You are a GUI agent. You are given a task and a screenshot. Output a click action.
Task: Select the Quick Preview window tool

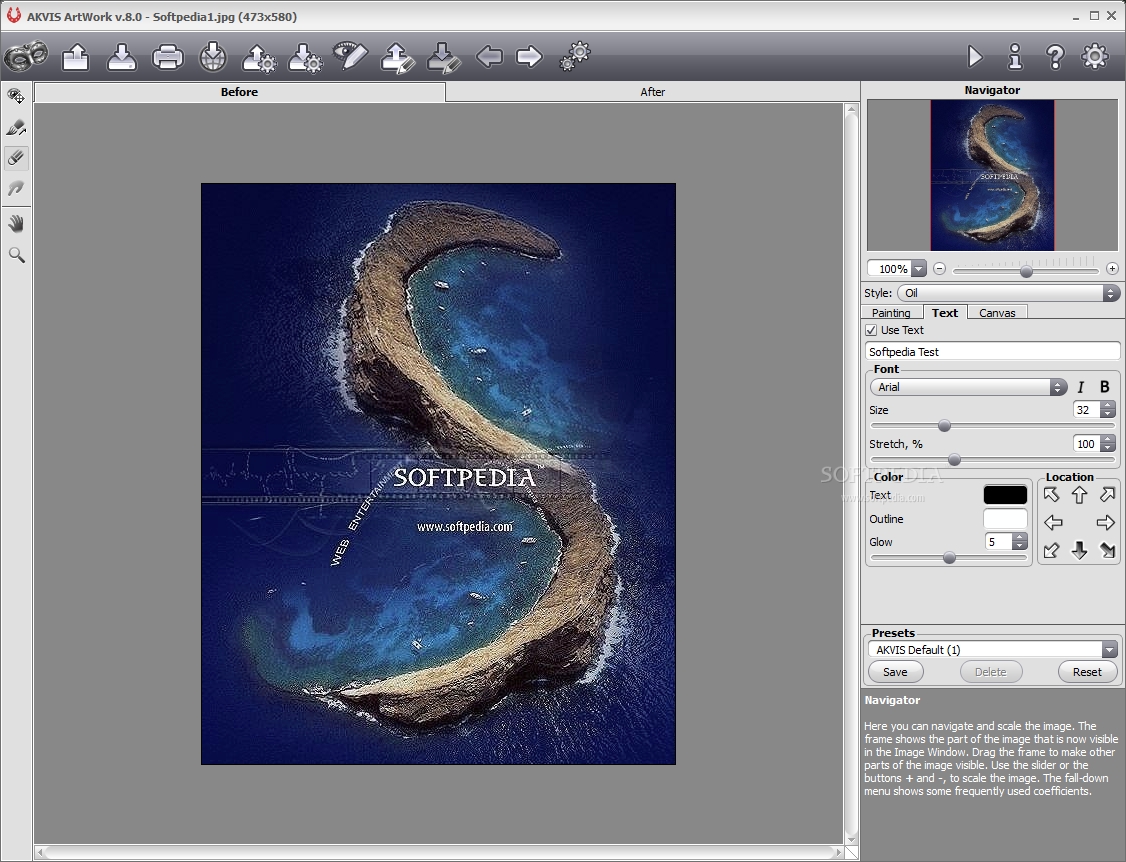coord(16,96)
